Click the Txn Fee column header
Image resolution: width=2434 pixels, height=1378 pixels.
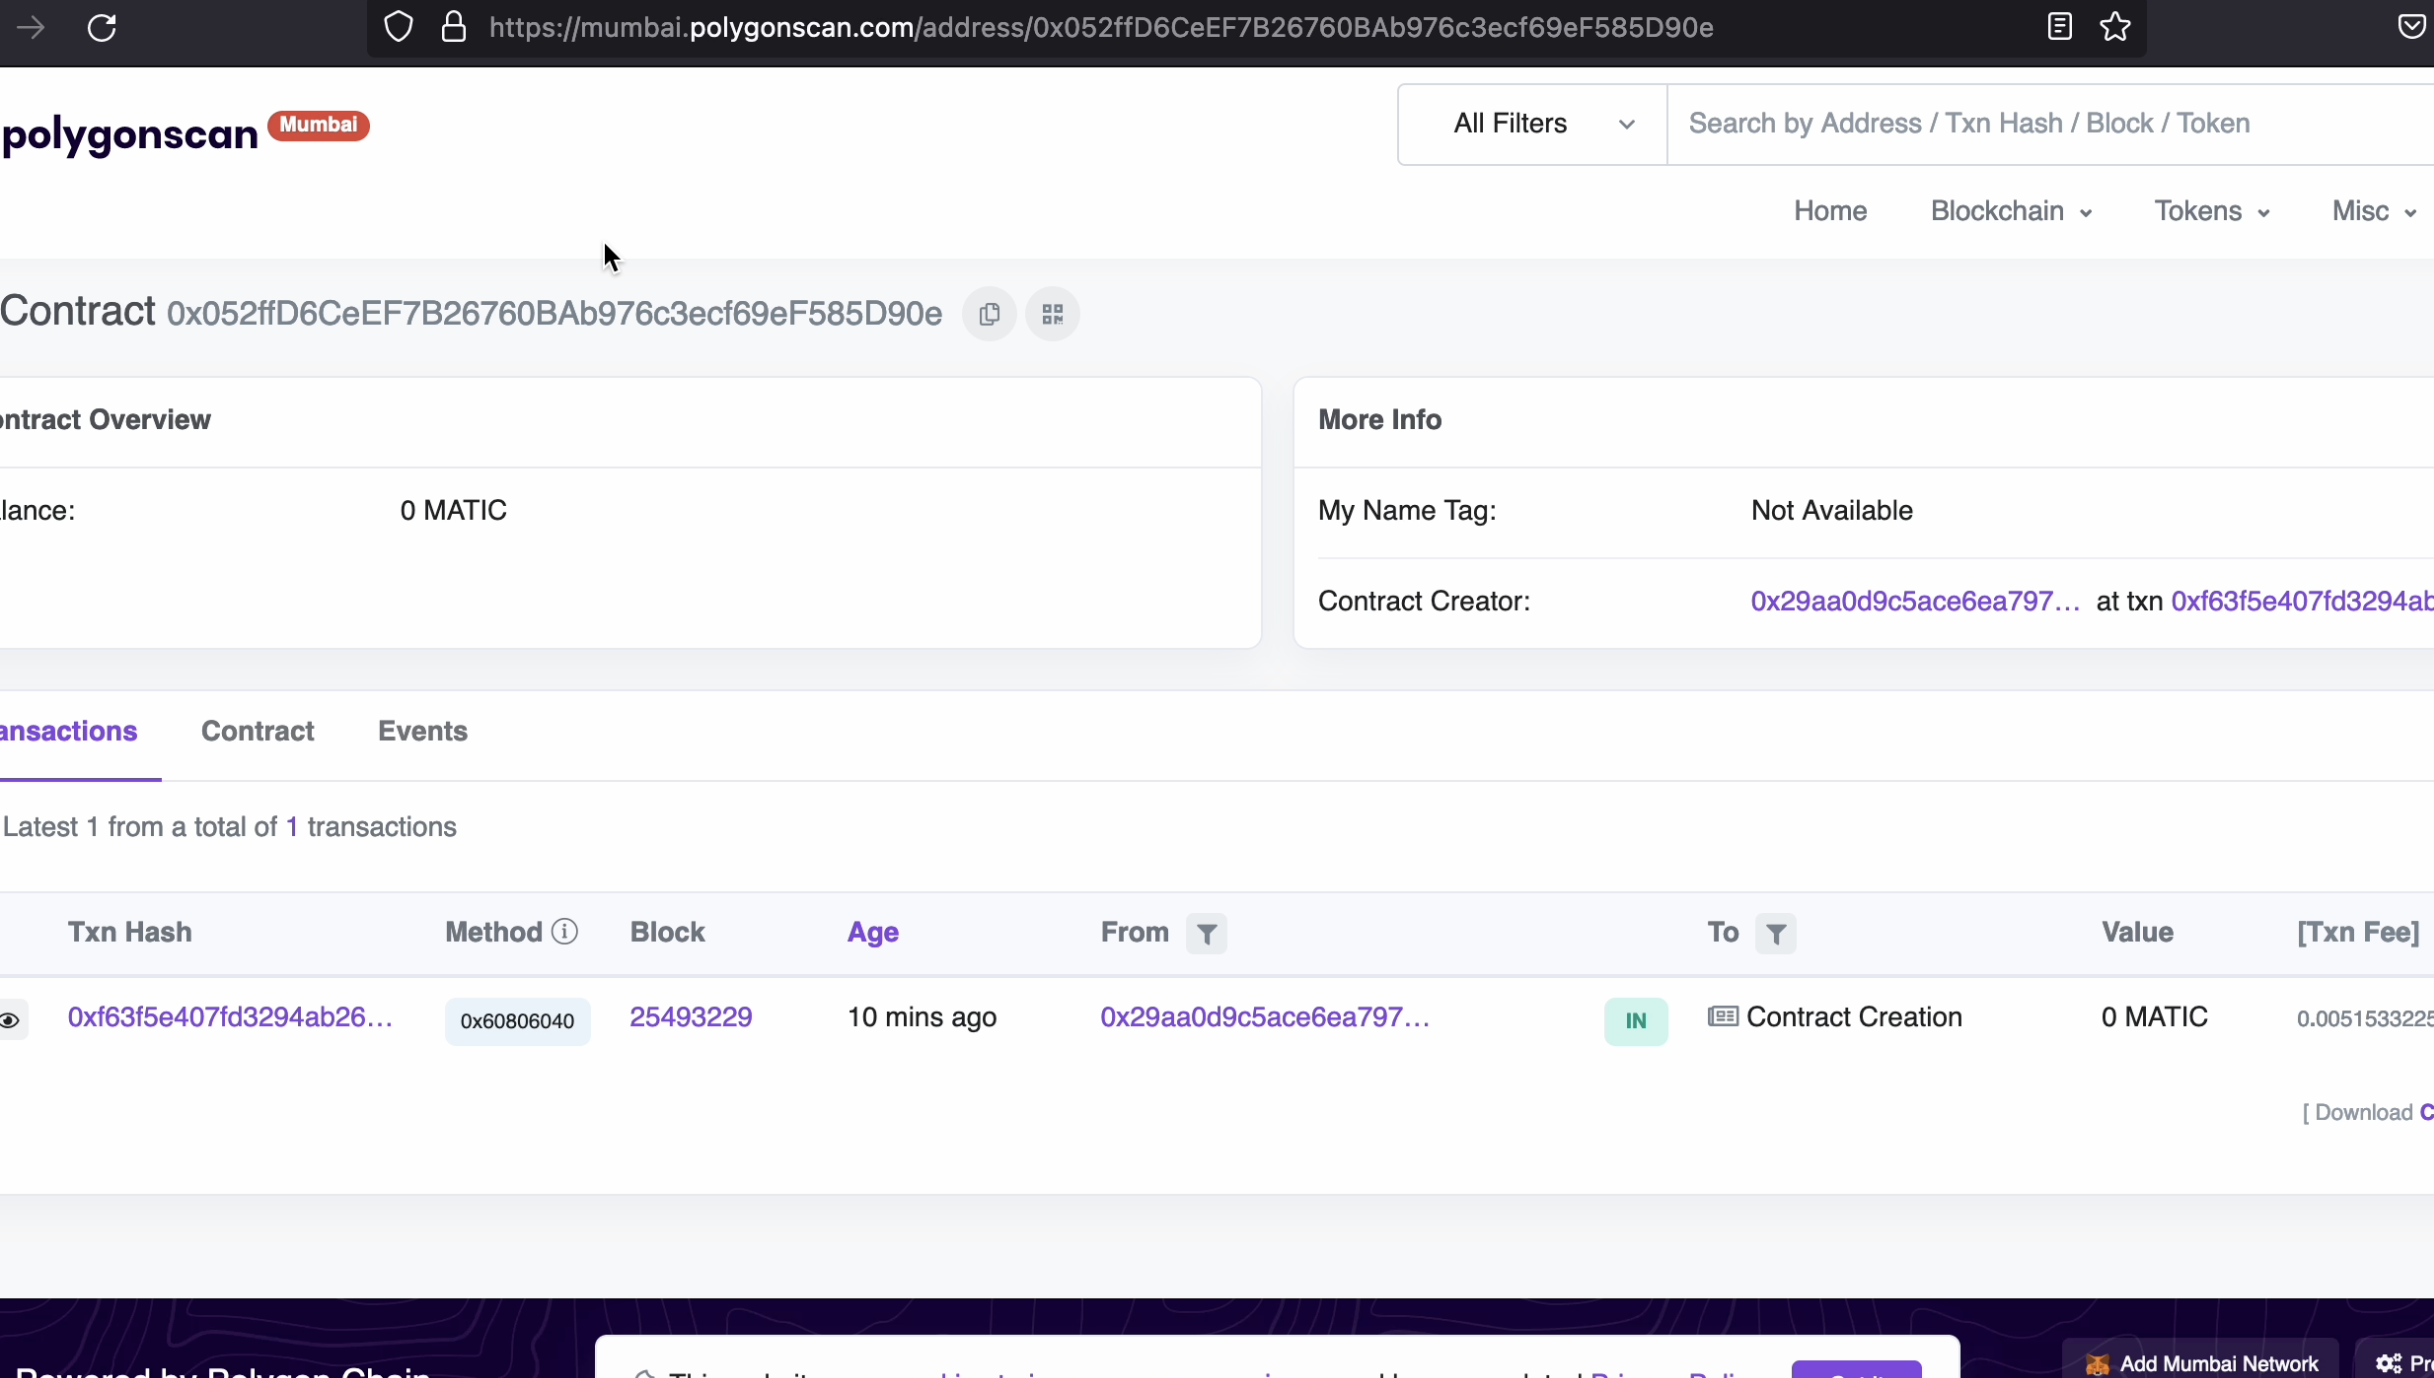[x=2358, y=932]
